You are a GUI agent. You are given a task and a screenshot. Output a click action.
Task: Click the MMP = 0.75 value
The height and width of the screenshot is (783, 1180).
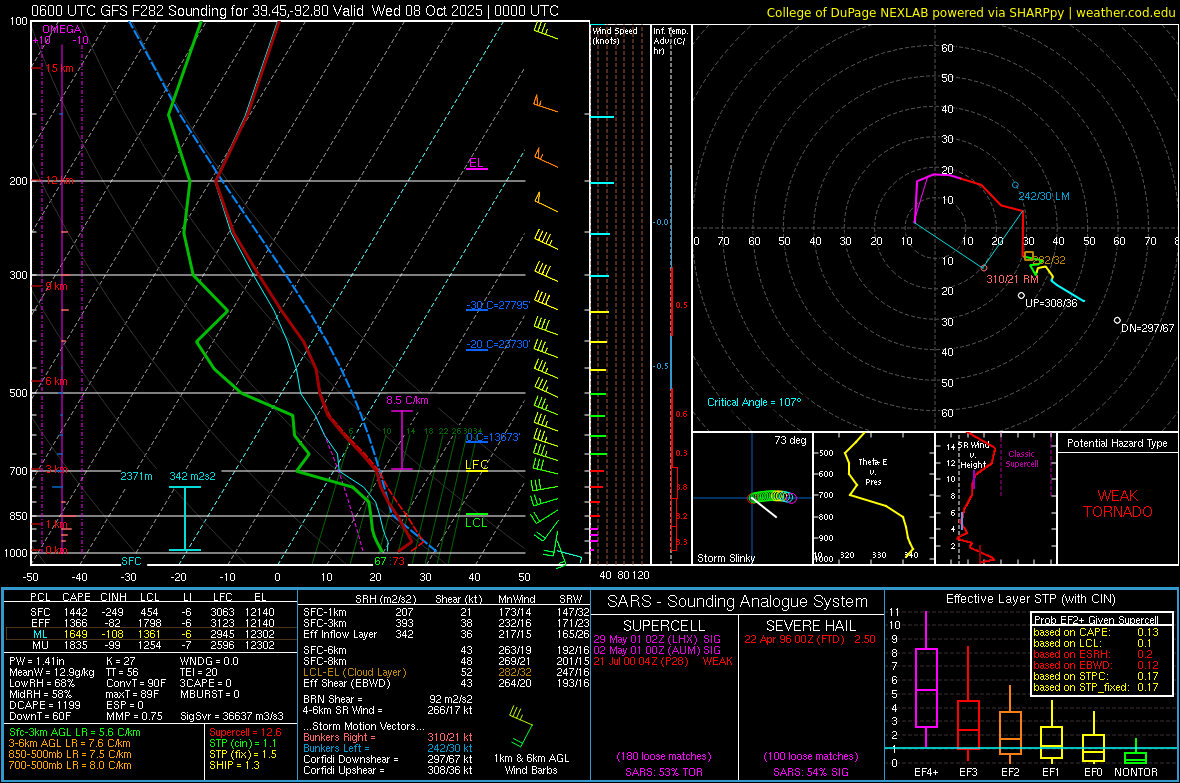[x=134, y=716]
